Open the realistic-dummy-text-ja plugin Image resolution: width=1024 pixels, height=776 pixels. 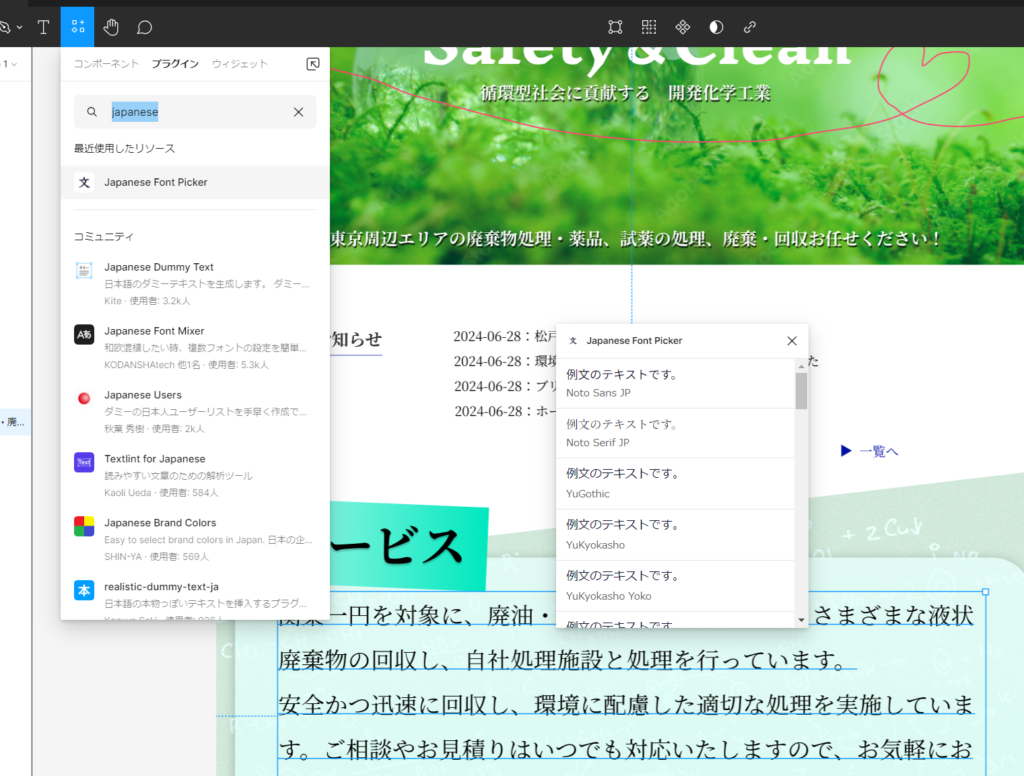[195, 598]
